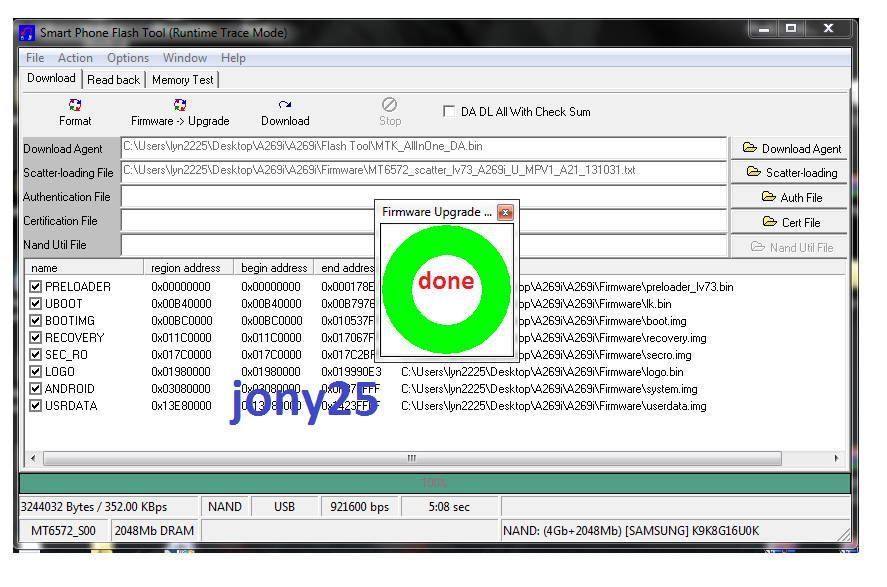Open the Action menu
887x587 pixels.
[x=75, y=58]
